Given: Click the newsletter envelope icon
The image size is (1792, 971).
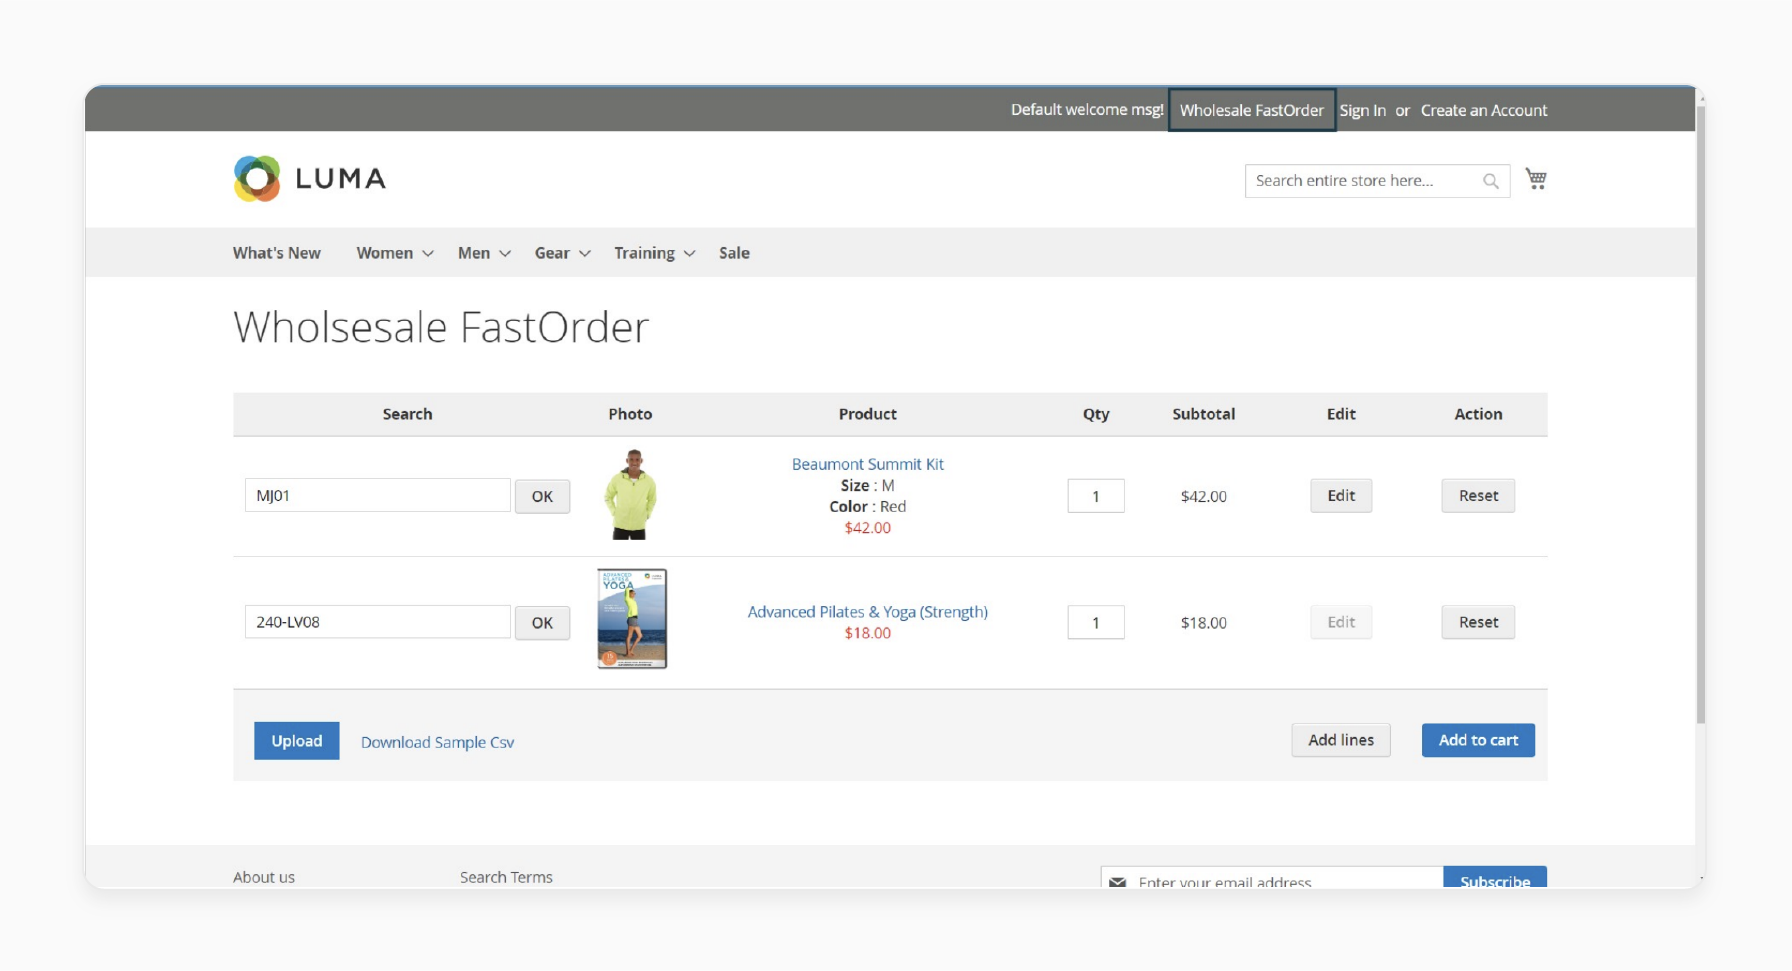Looking at the screenshot, I should [x=1117, y=882].
